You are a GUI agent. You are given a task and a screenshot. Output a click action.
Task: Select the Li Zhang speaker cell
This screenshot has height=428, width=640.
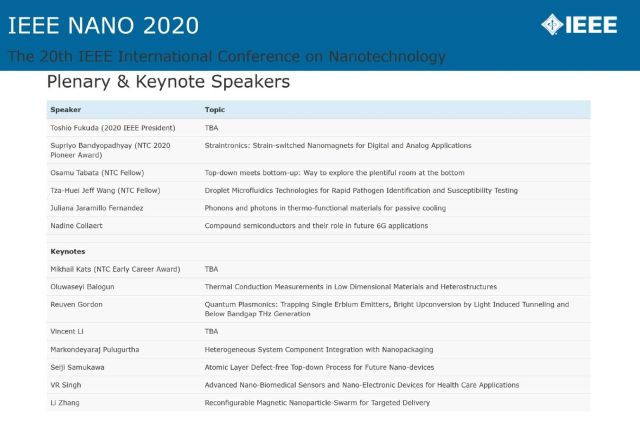point(65,403)
